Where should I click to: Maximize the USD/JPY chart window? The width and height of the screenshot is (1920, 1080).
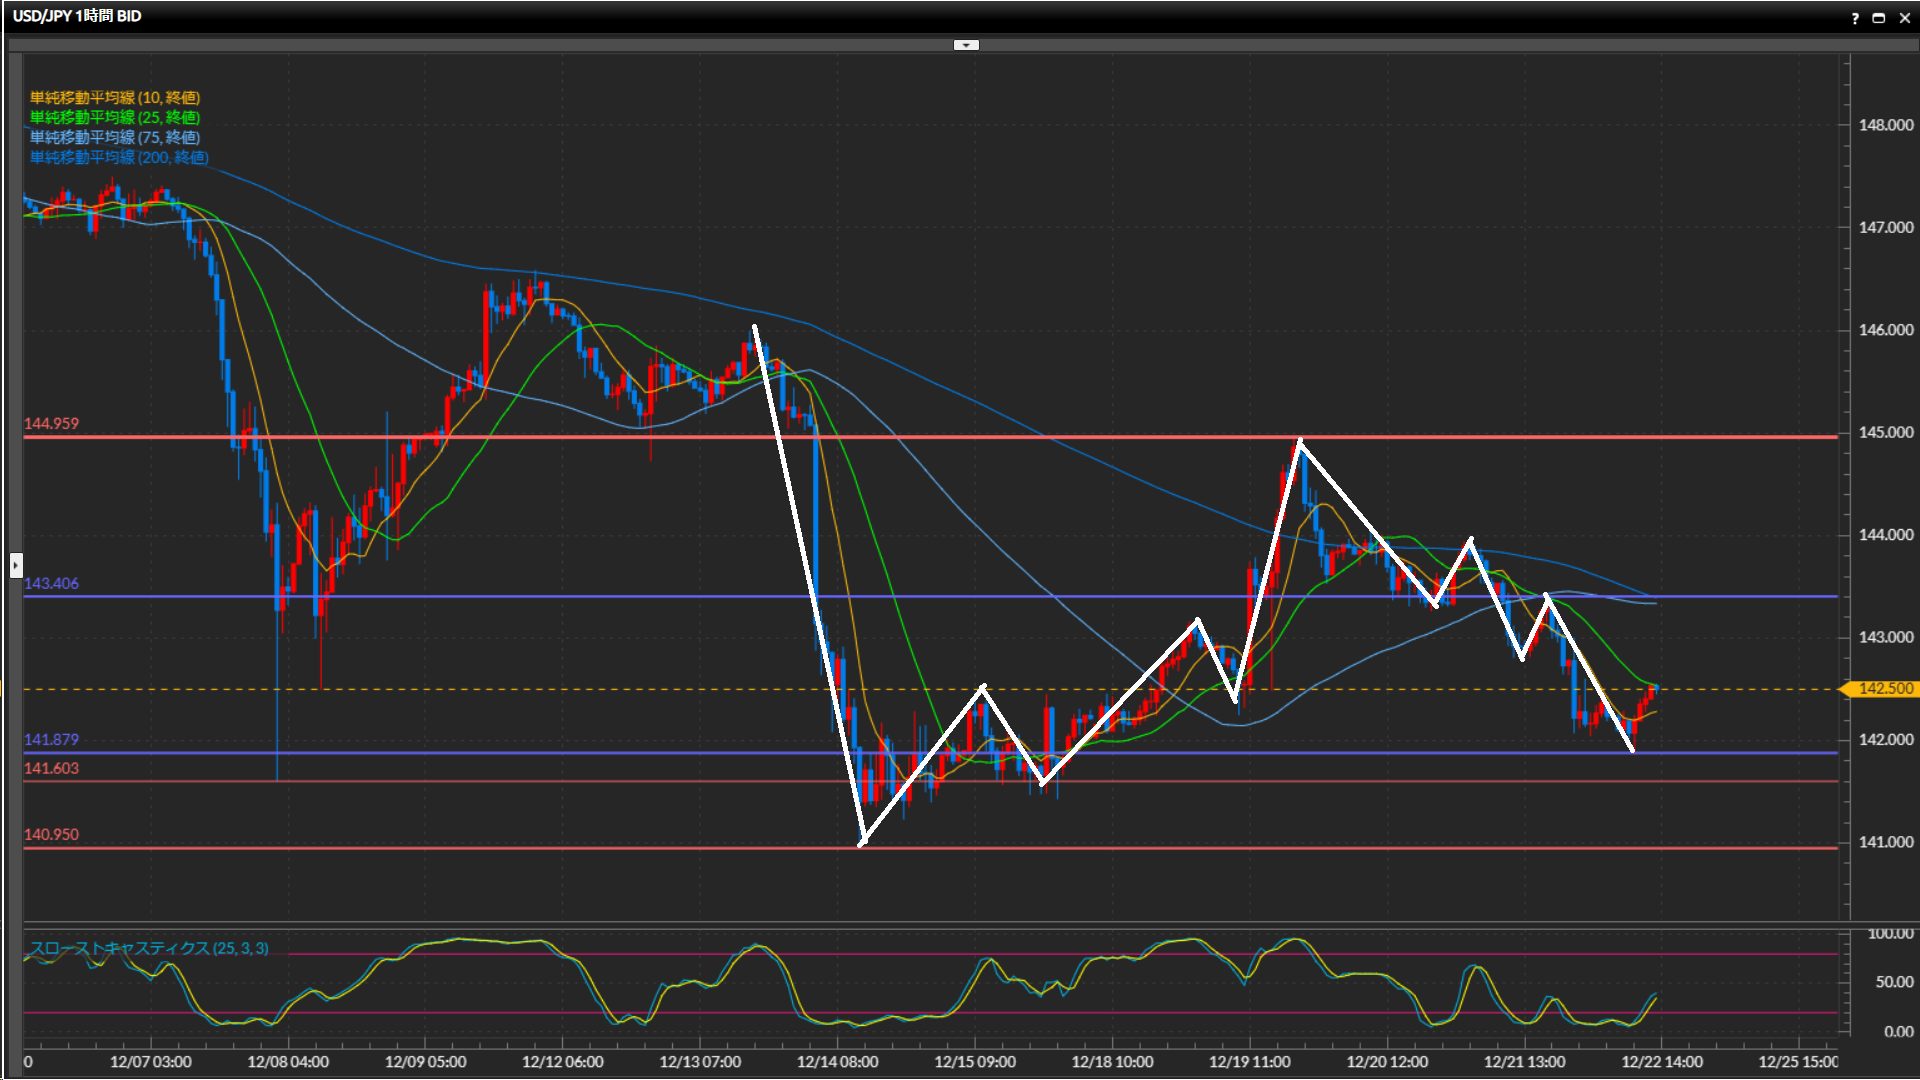point(1879,18)
